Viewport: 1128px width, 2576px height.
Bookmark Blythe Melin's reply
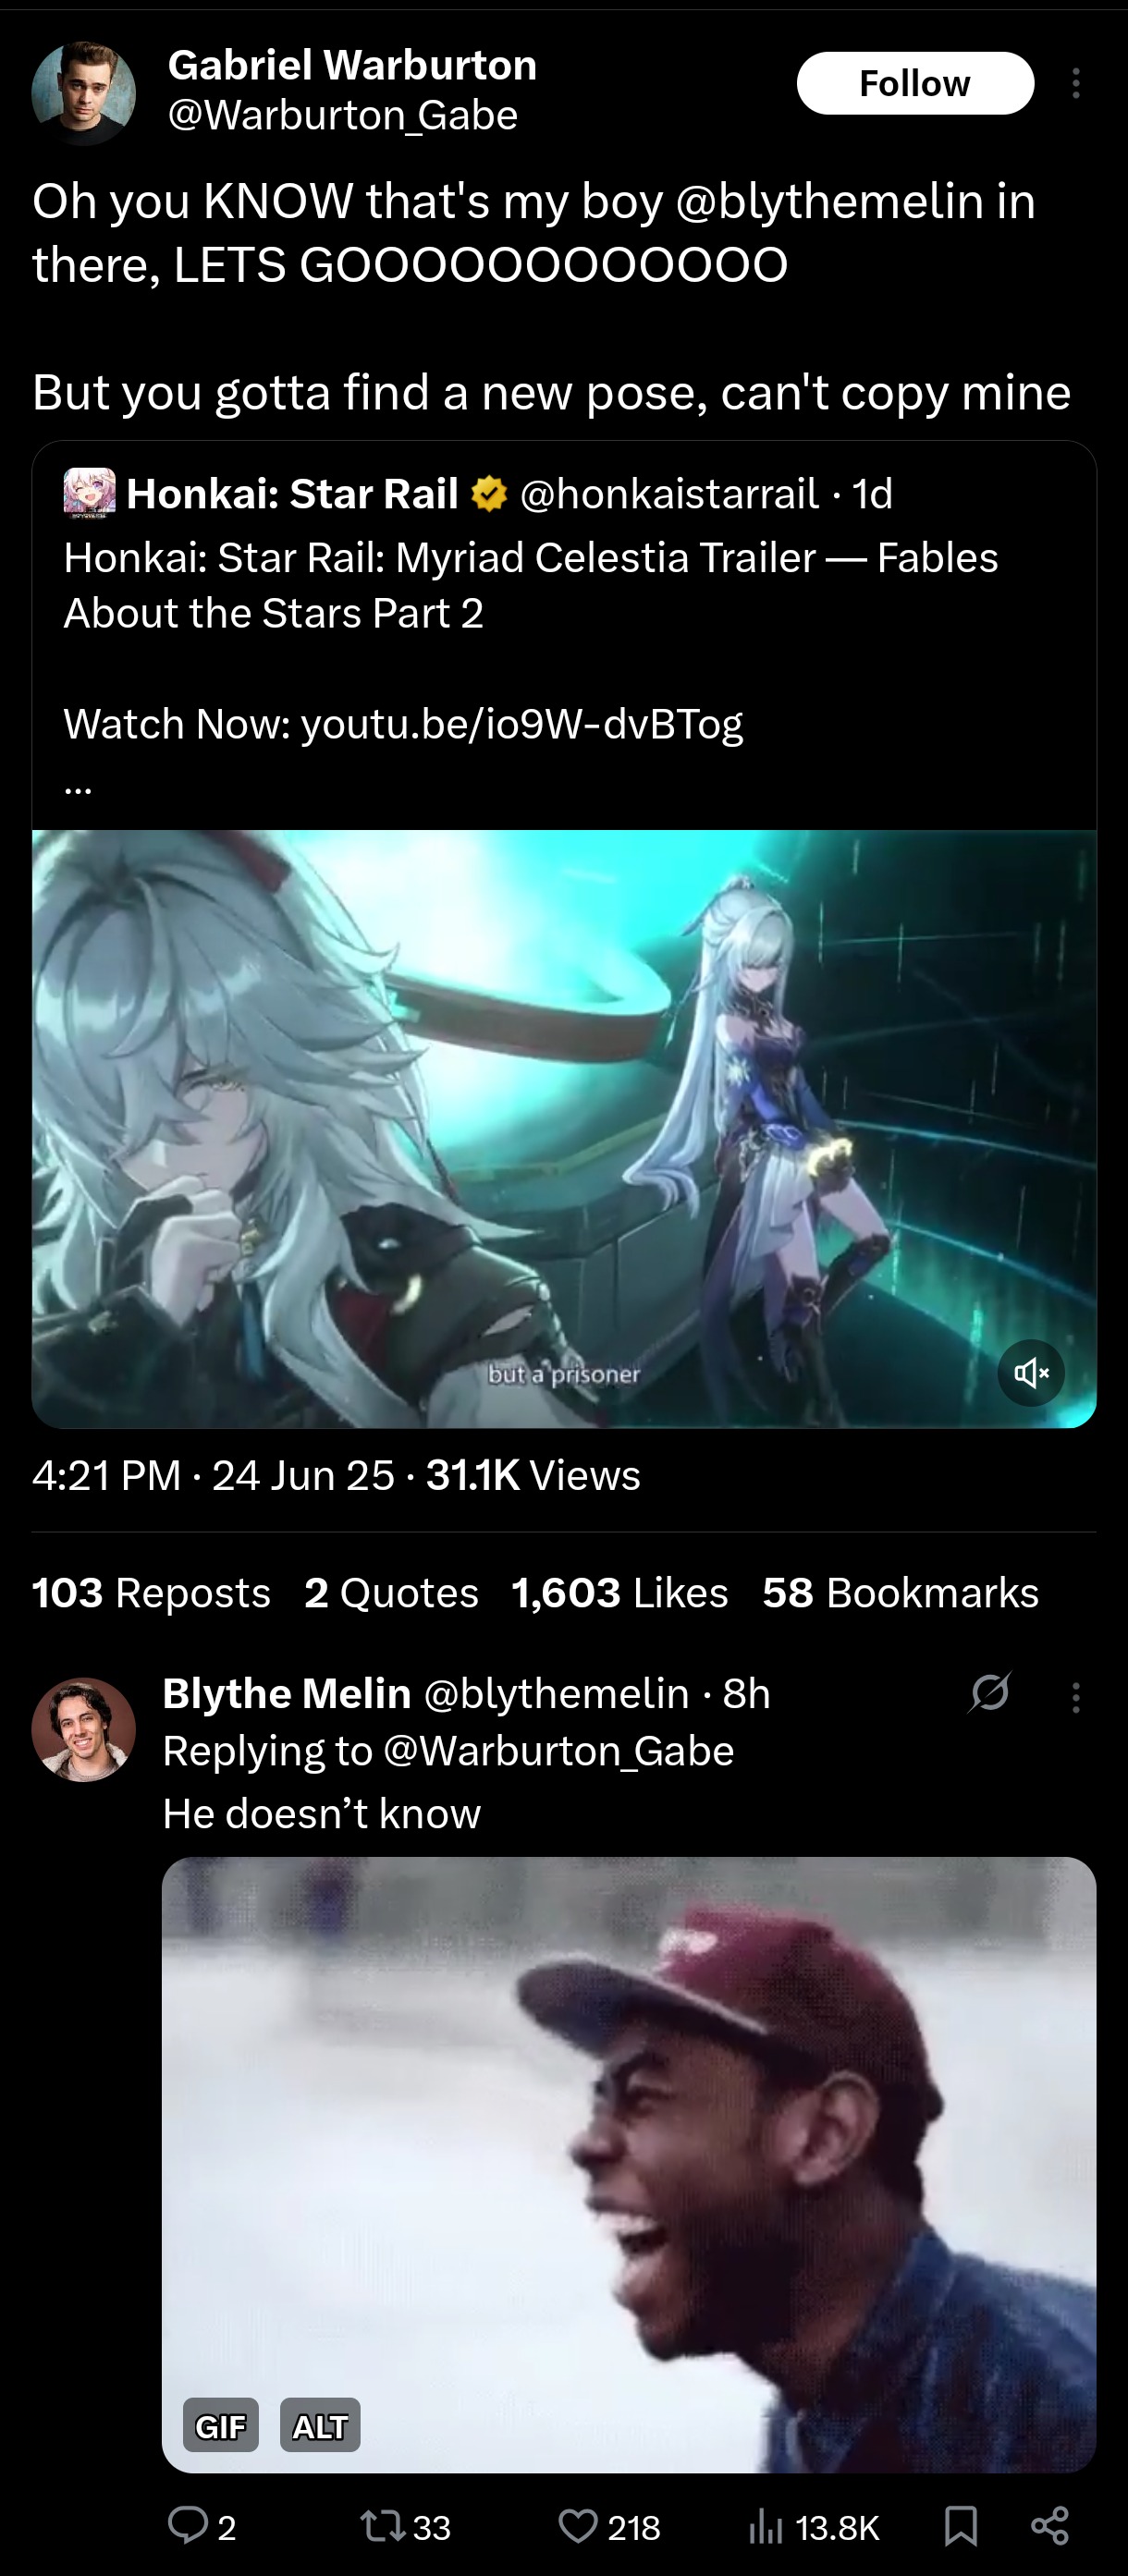click(x=960, y=2526)
